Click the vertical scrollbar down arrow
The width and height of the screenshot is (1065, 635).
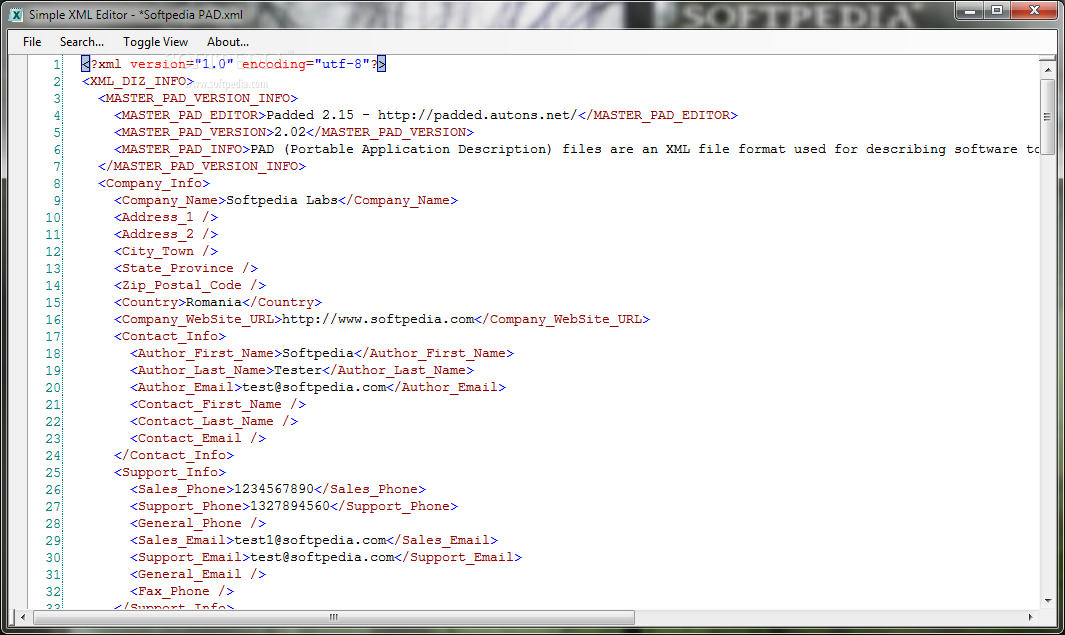[x=1047, y=600]
